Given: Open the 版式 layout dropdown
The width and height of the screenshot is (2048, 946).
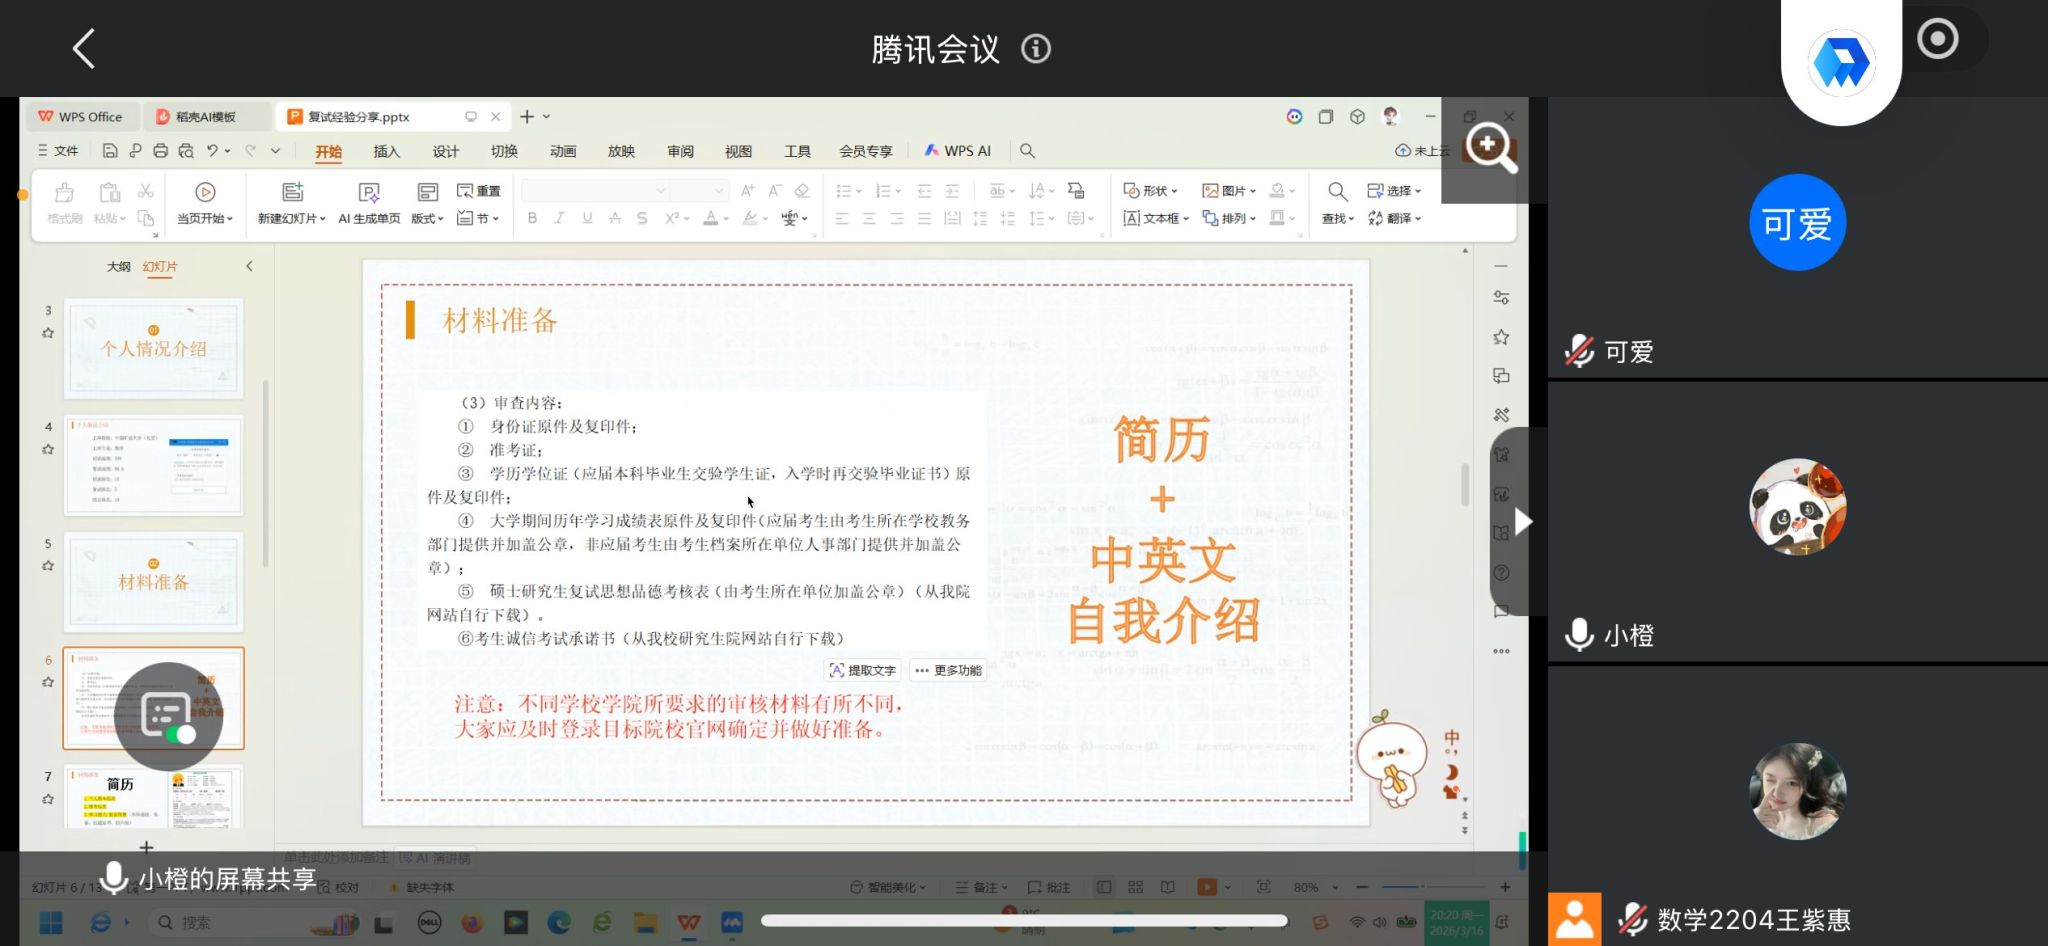Looking at the screenshot, I should click(x=427, y=218).
